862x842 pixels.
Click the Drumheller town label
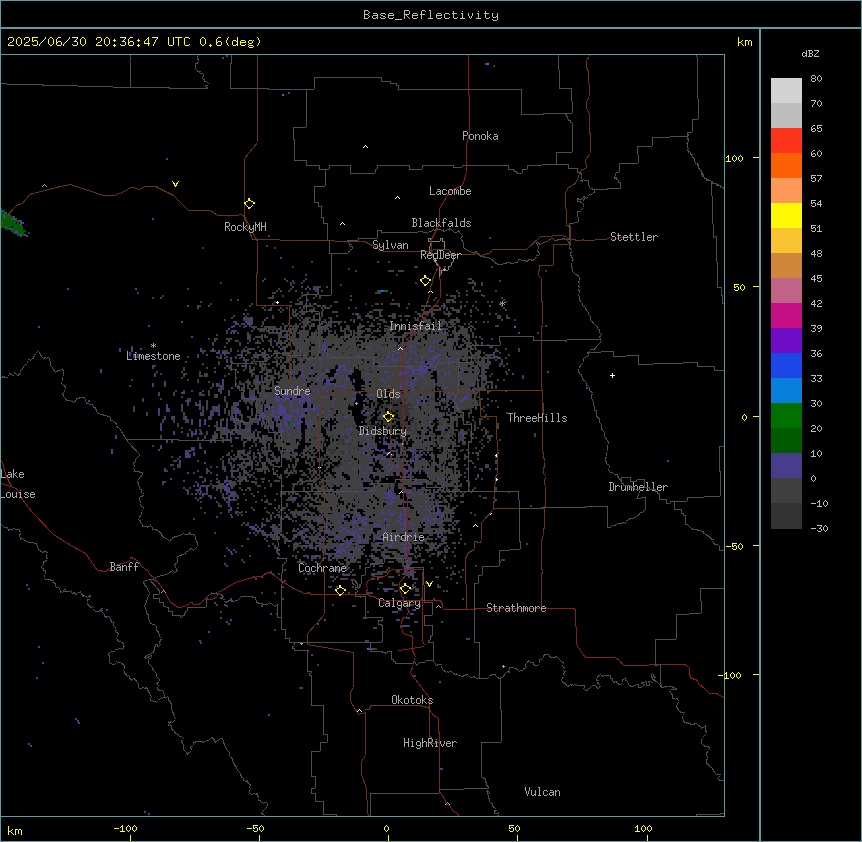(x=638, y=487)
